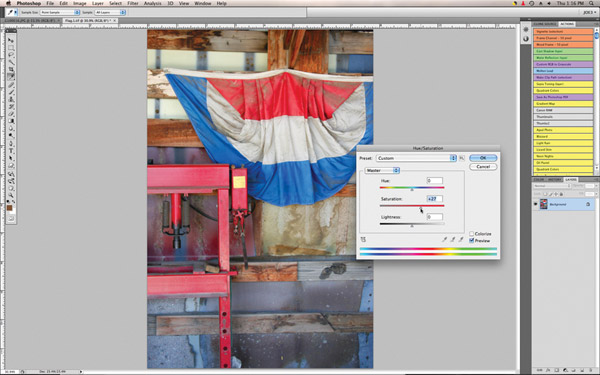600x375 pixels.
Task: Open Spotlight search in the menu bar
Action: coord(592,3)
